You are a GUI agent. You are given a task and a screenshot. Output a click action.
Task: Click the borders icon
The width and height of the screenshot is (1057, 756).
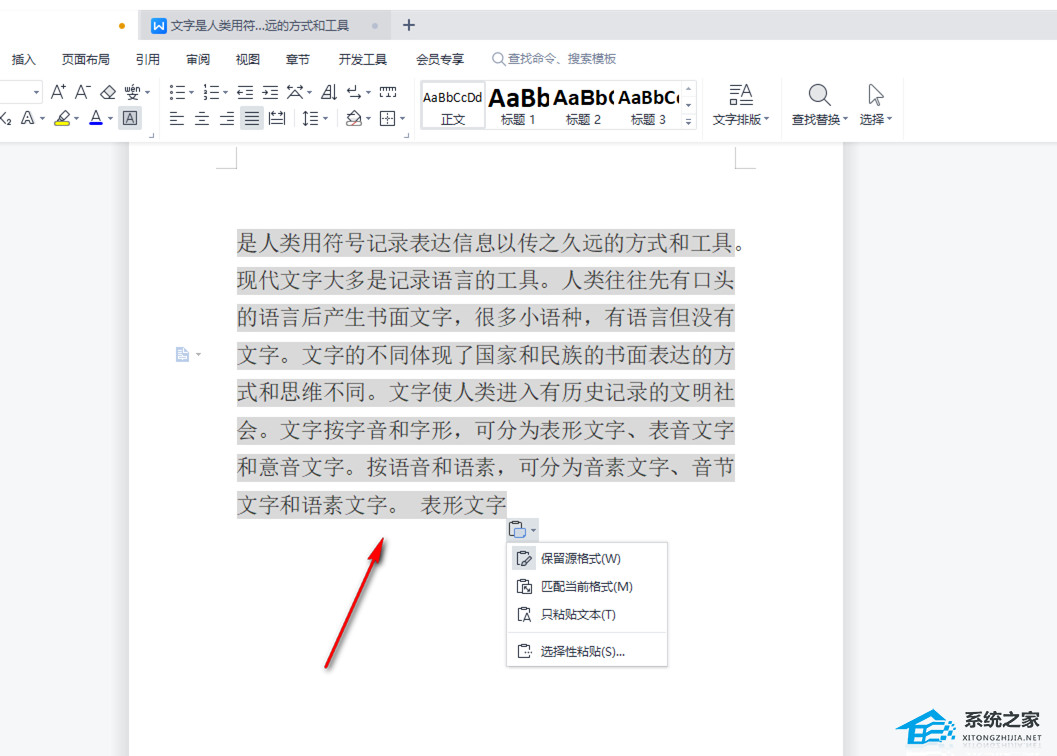[x=388, y=119]
